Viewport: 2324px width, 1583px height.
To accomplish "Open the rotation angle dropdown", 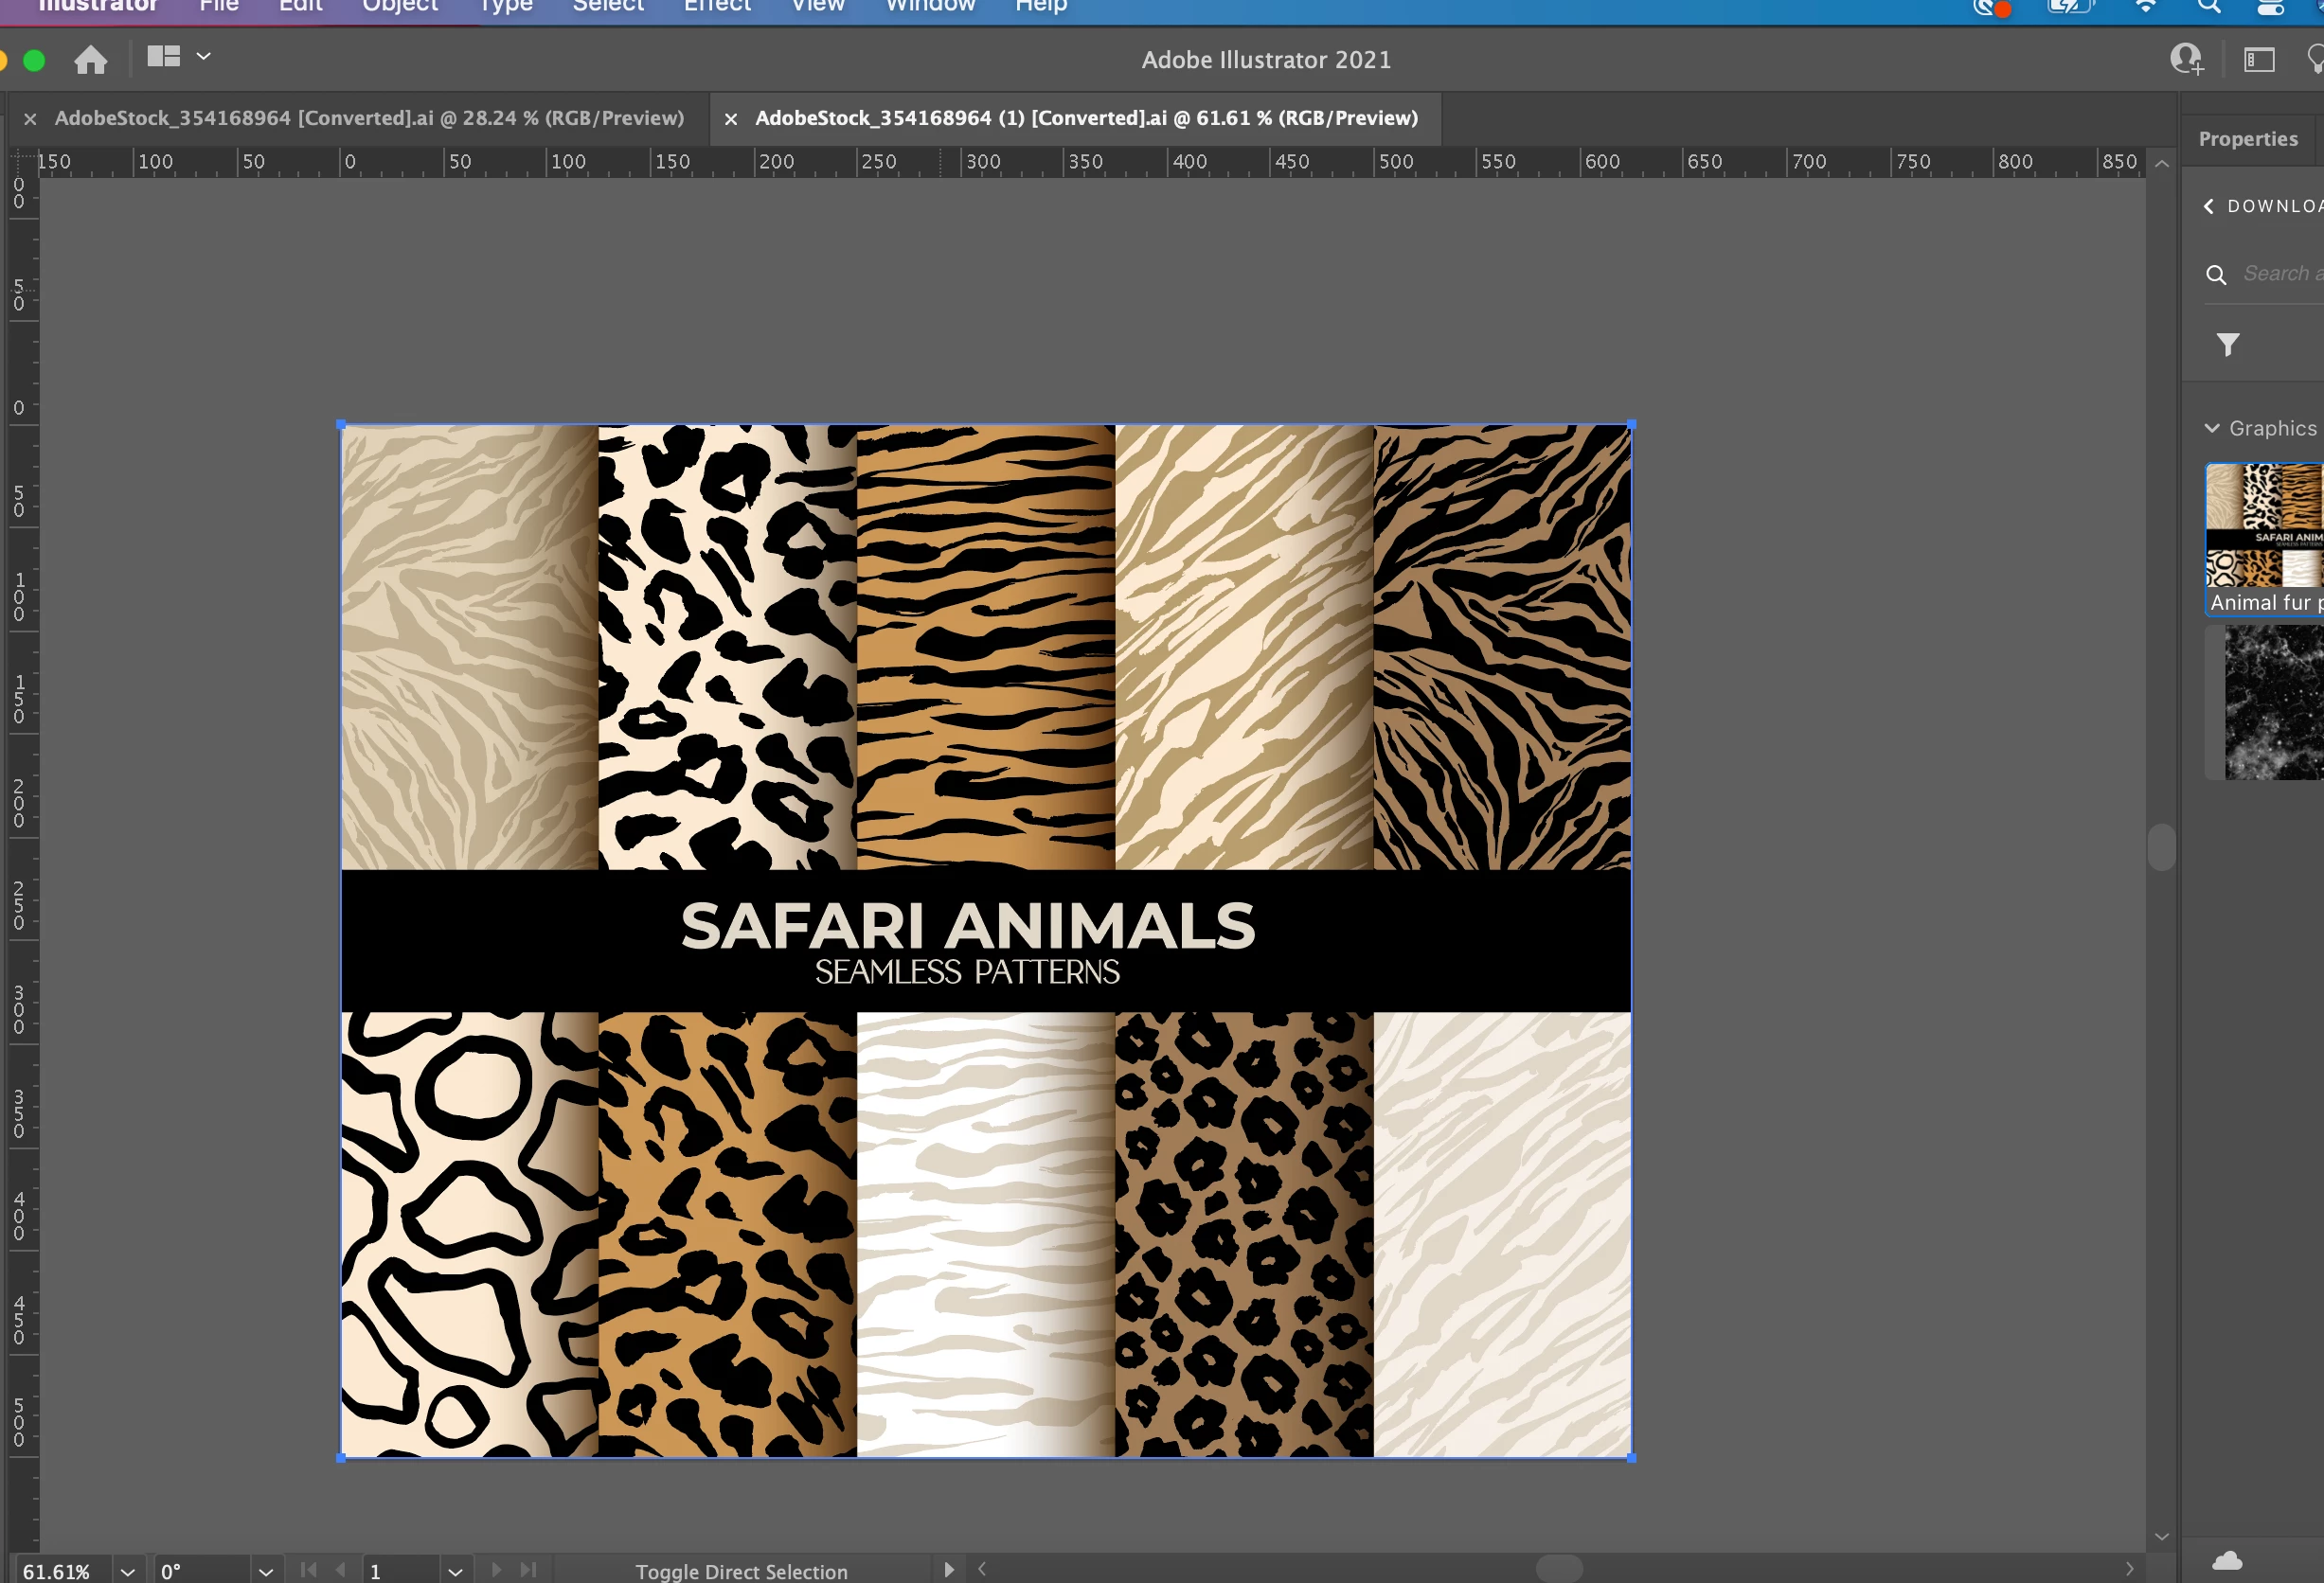I will tap(265, 1571).
